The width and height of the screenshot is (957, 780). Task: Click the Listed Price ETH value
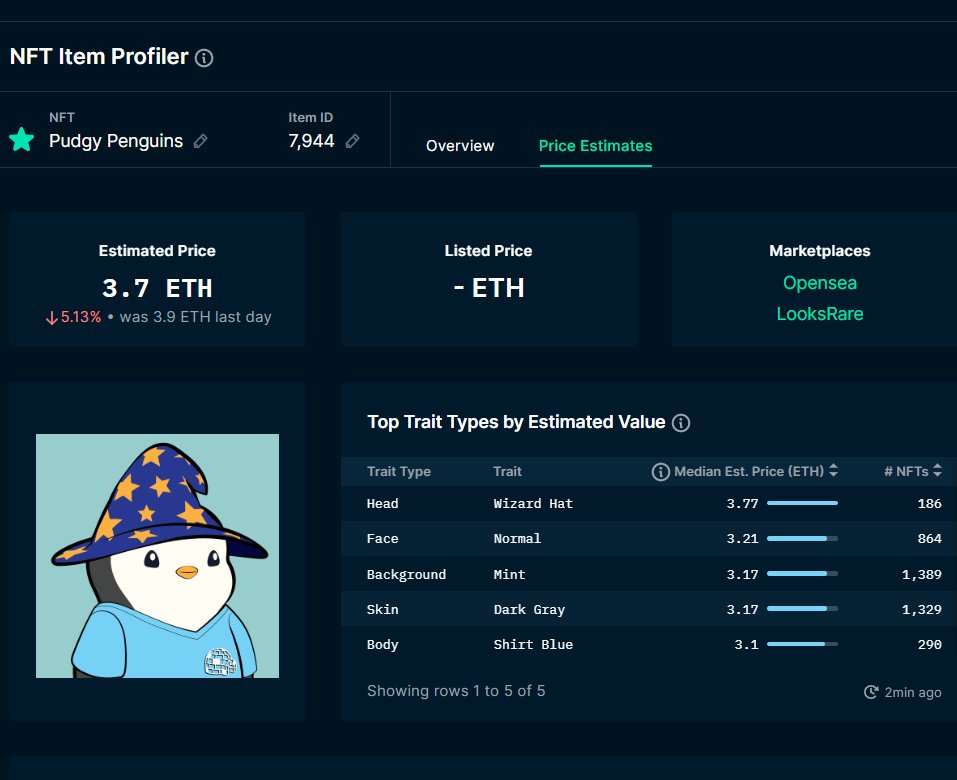point(488,288)
